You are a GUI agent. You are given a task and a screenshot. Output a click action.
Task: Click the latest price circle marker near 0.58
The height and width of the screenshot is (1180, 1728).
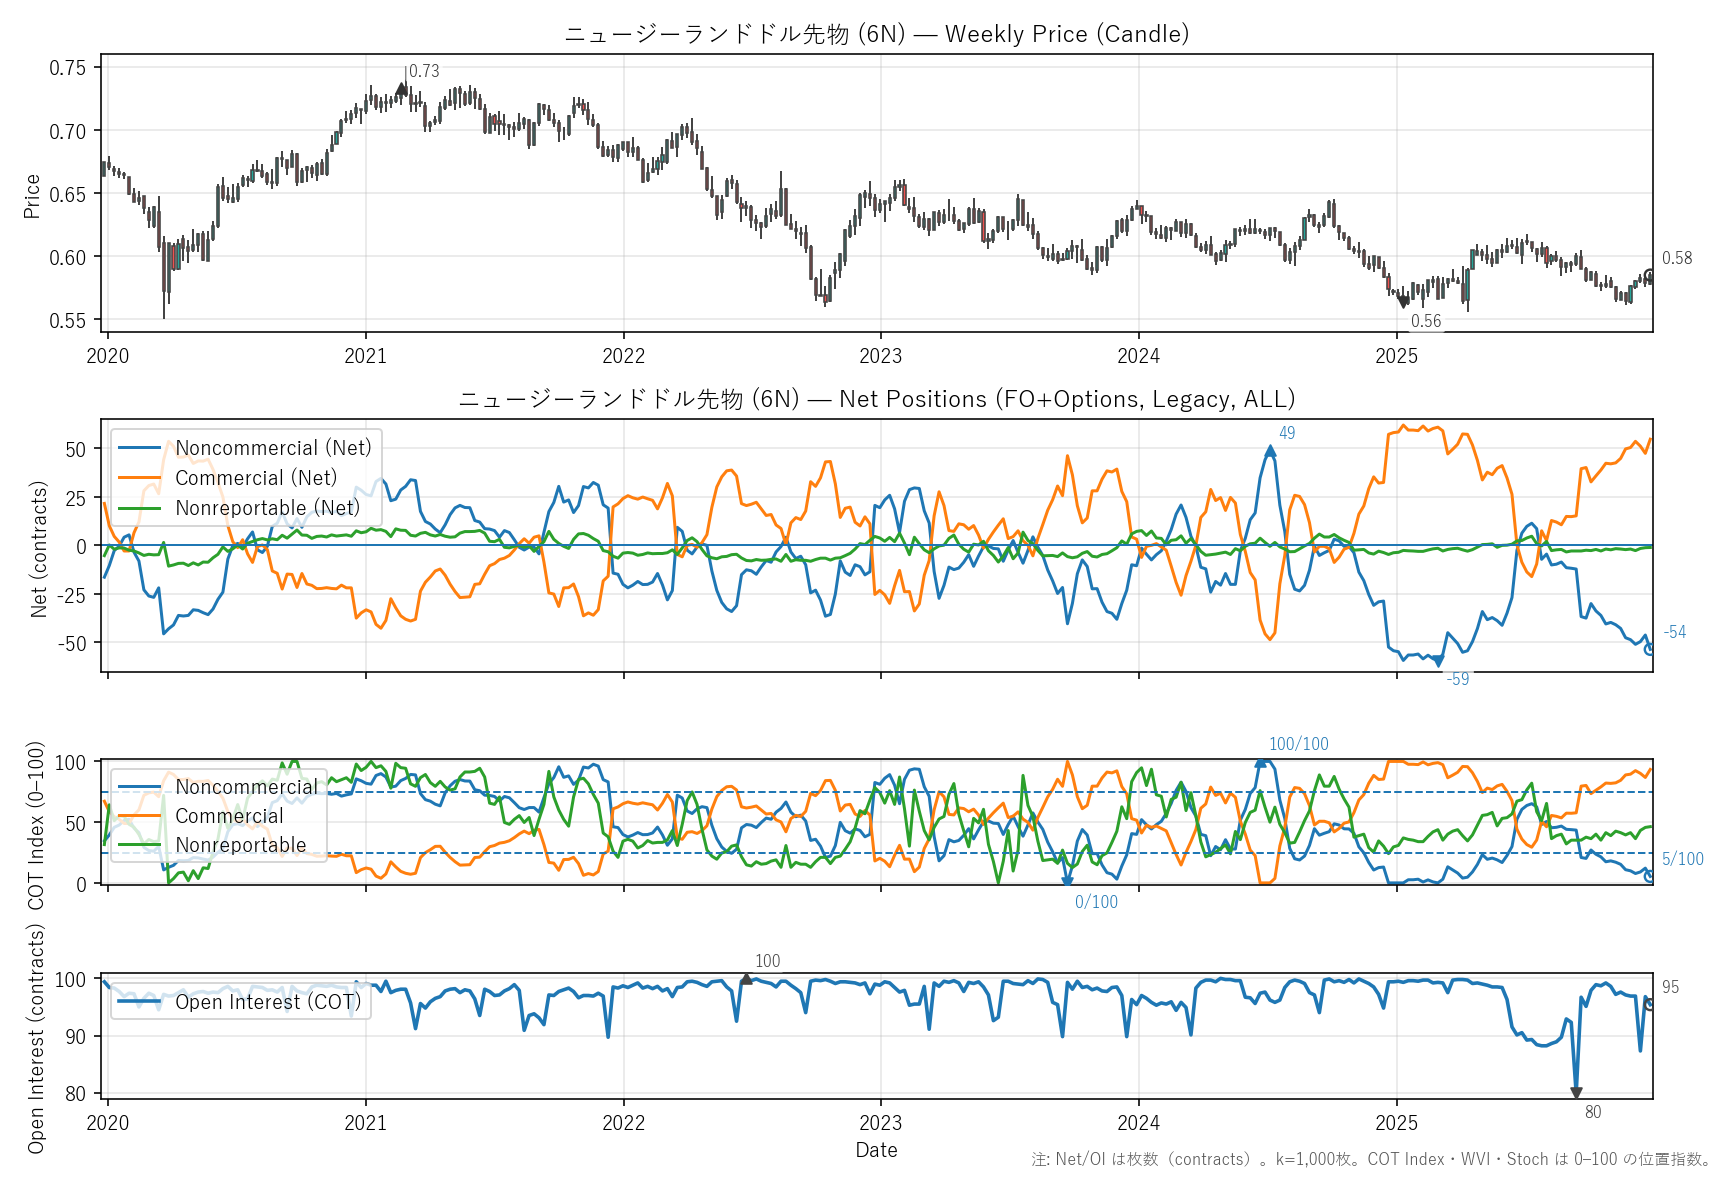point(1650,276)
